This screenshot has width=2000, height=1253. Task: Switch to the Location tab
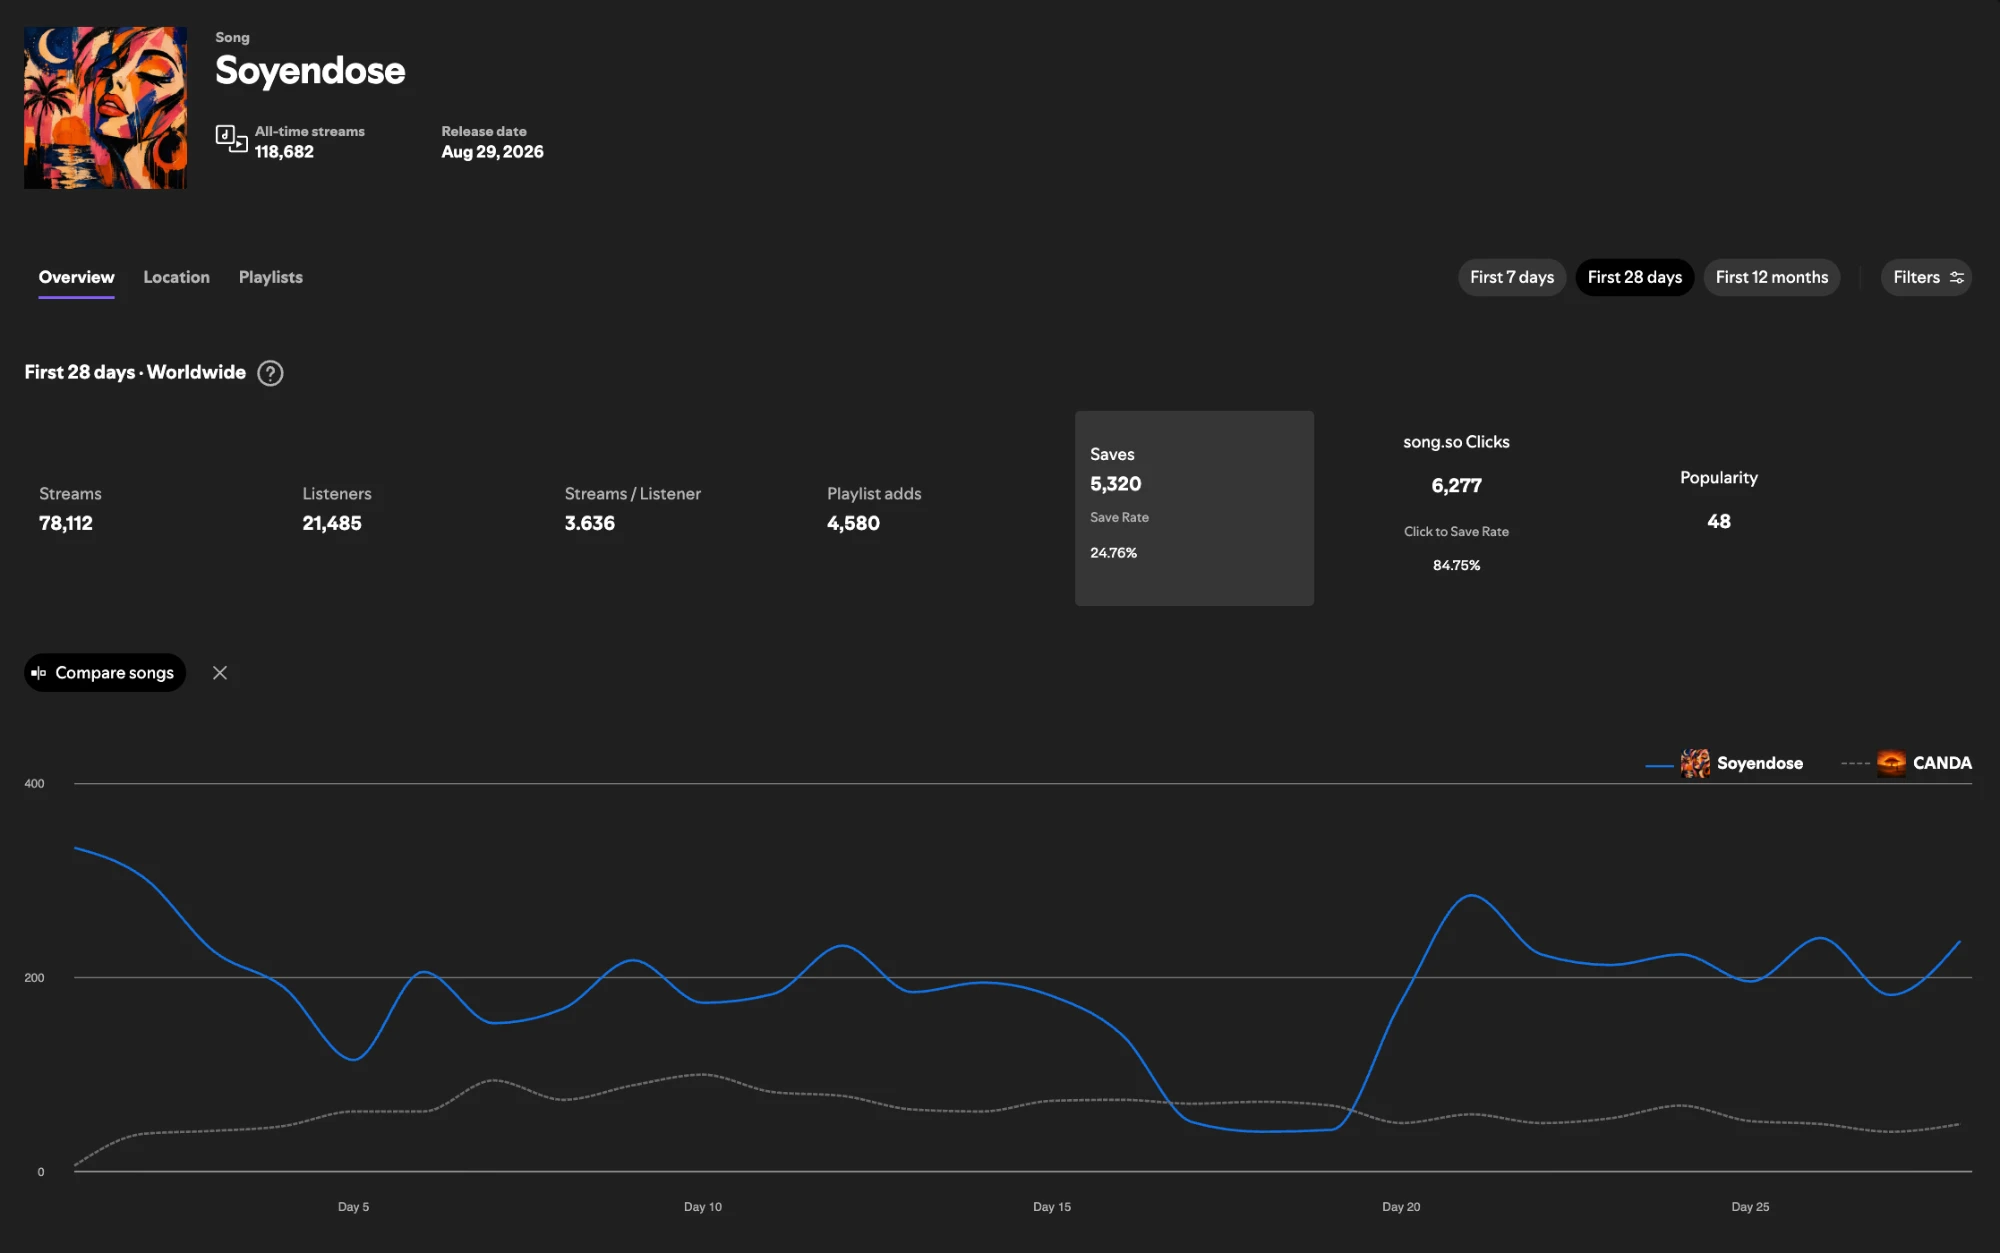pyautogui.click(x=176, y=277)
